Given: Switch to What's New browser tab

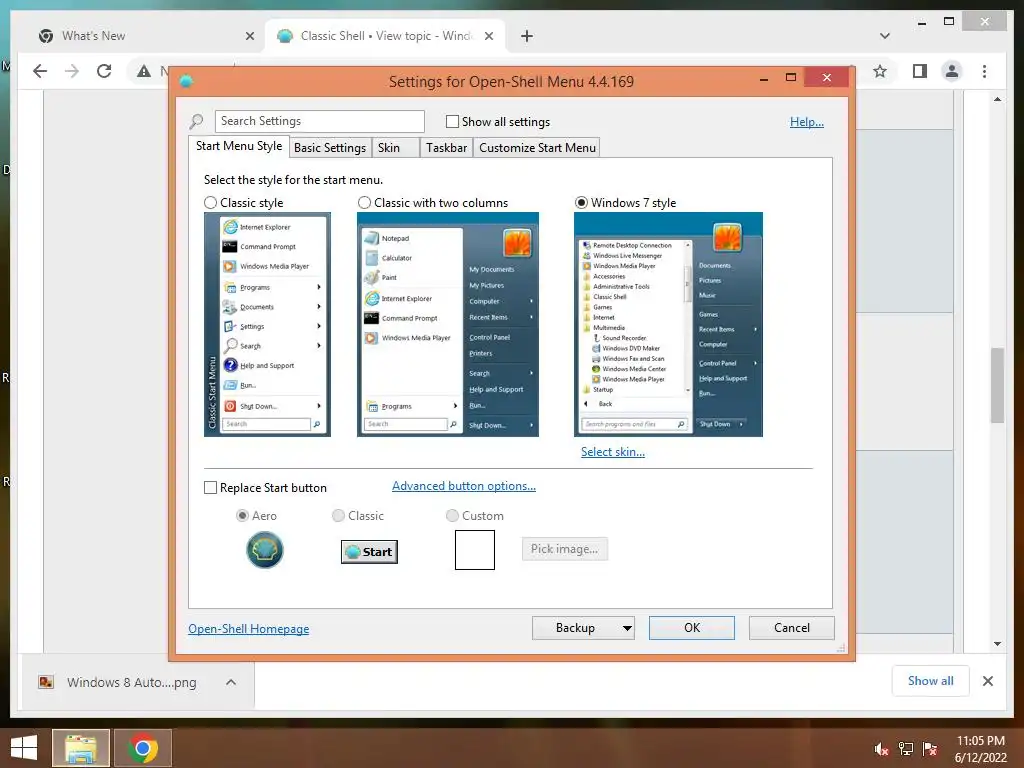Looking at the screenshot, I should 144,36.
